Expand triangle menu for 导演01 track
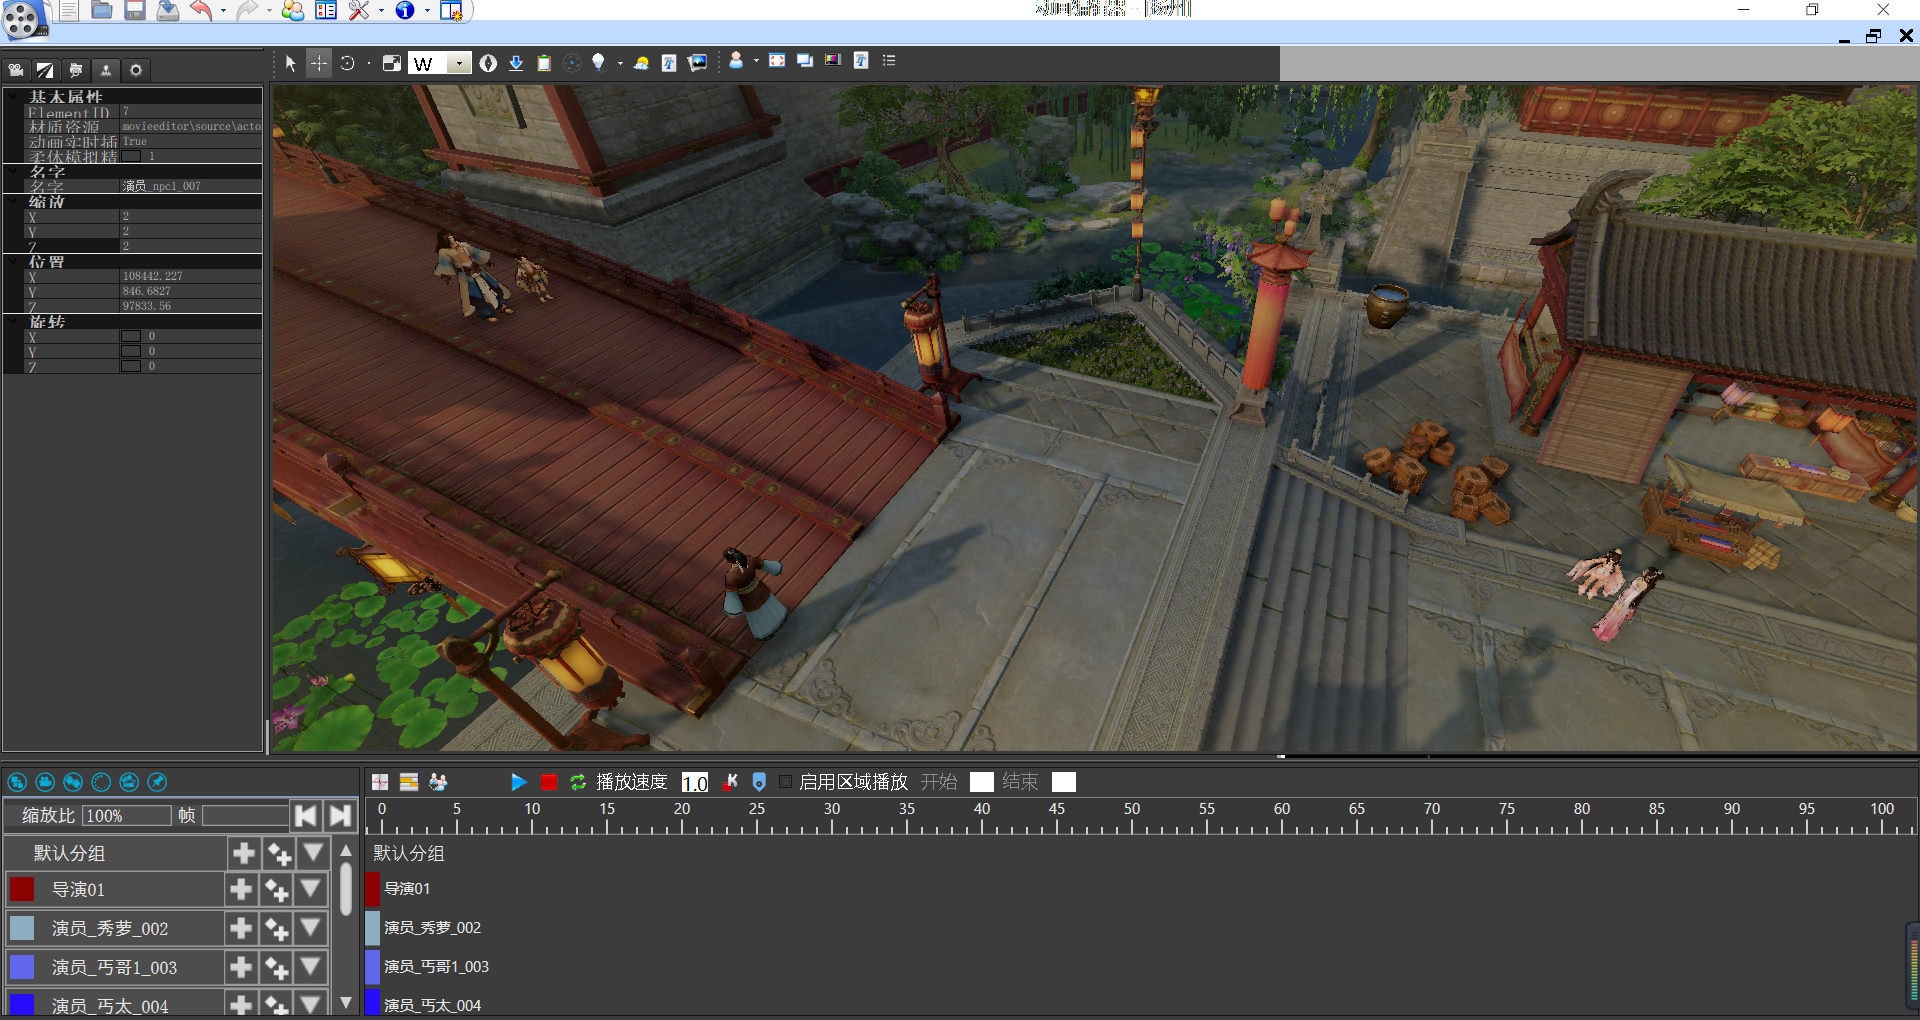Image resolution: width=1920 pixels, height=1020 pixels. [311, 889]
